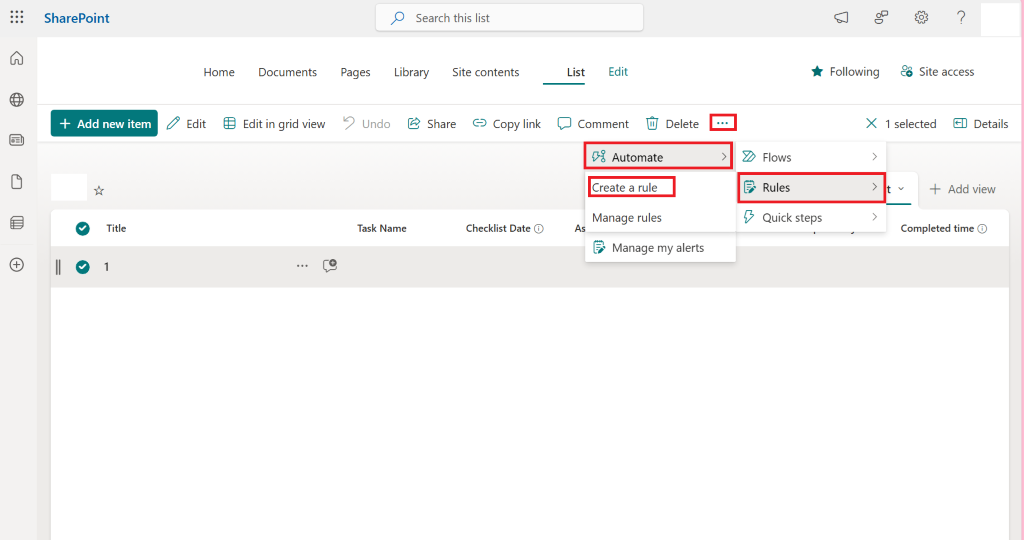The height and width of the screenshot is (540, 1024).
Task: Open the Pages nav link
Action: coord(355,72)
